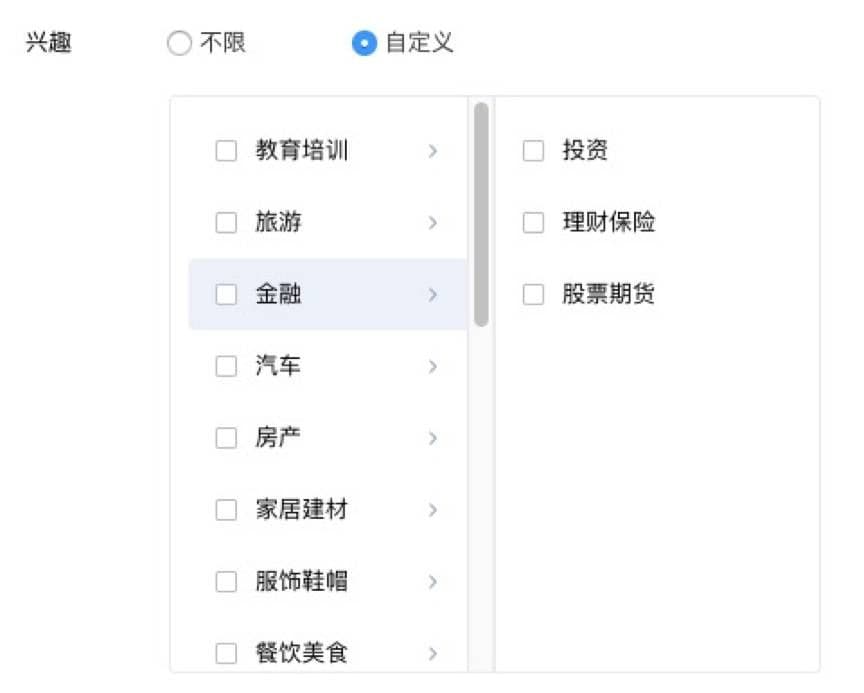Expand the 汽车 category chevron
The height and width of the screenshot is (693, 864).
[433, 366]
